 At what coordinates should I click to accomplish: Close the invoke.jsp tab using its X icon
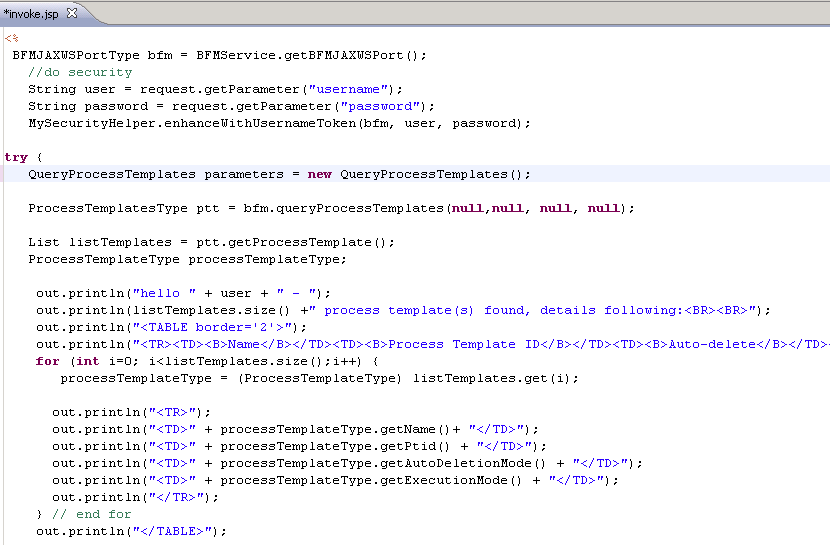tap(71, 13)
